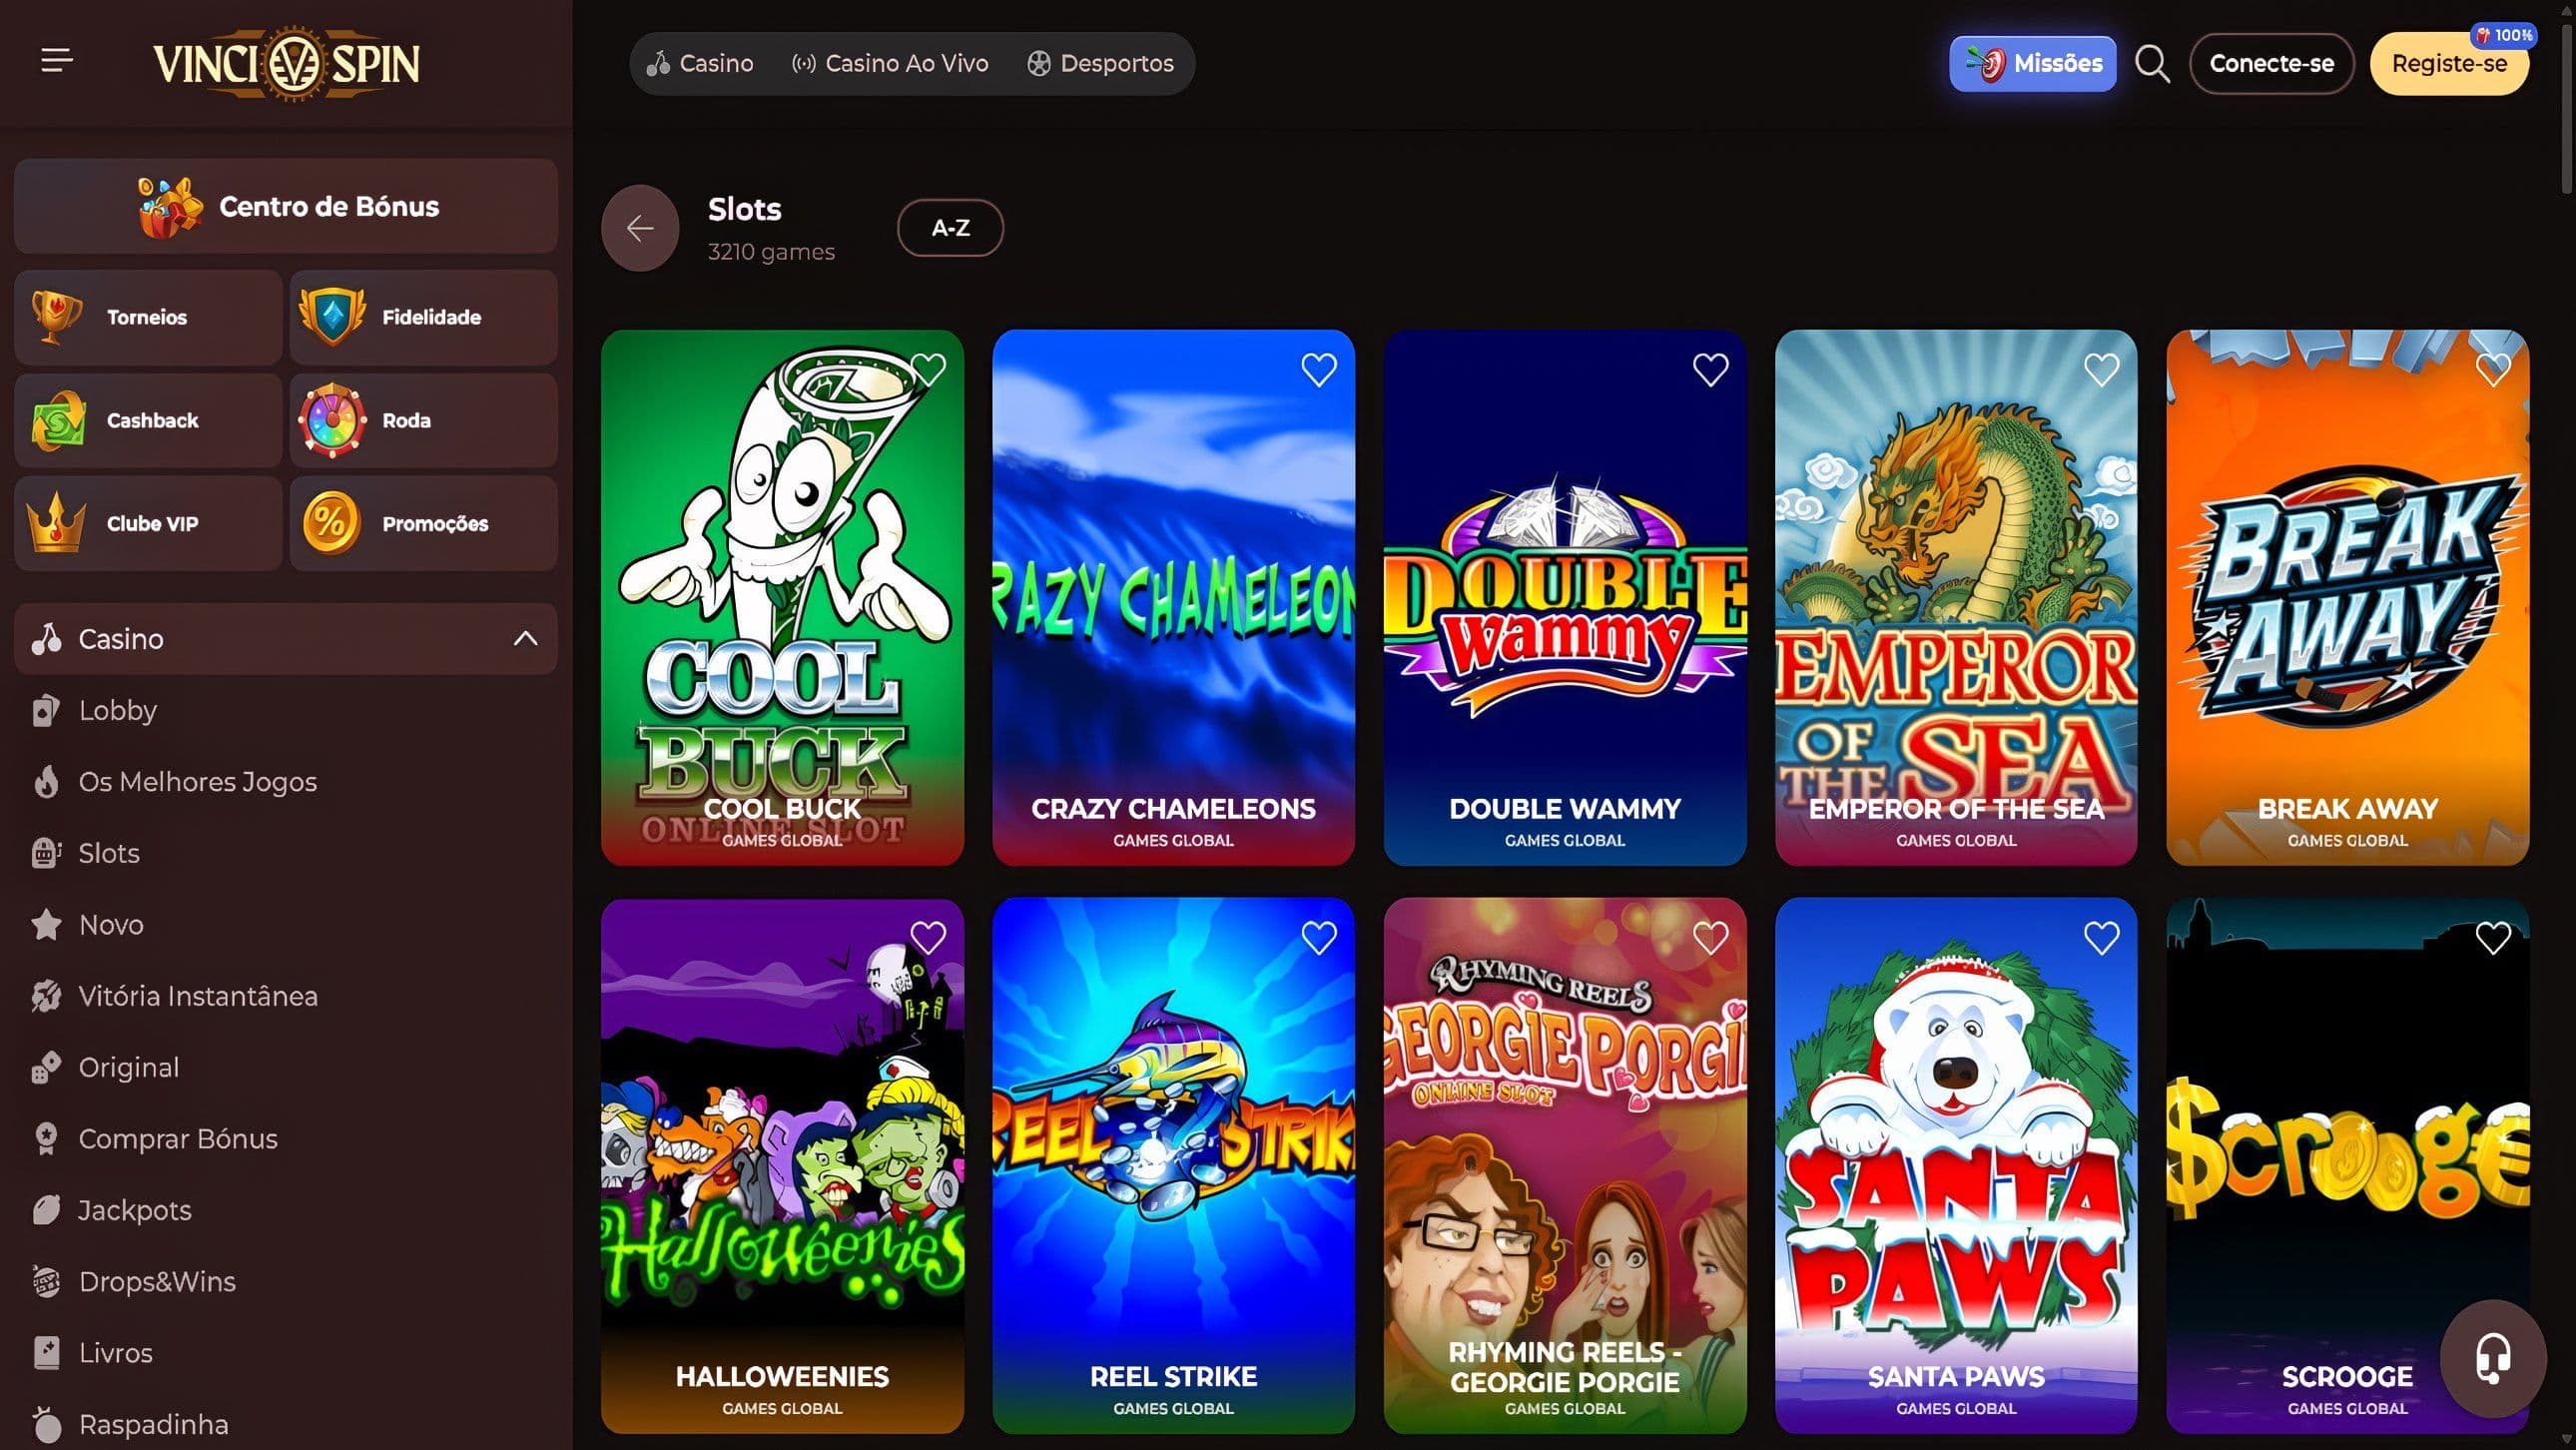Collapse the Casino sidebar section
Screen dimensions: 2576x1450
click(525, 639)
